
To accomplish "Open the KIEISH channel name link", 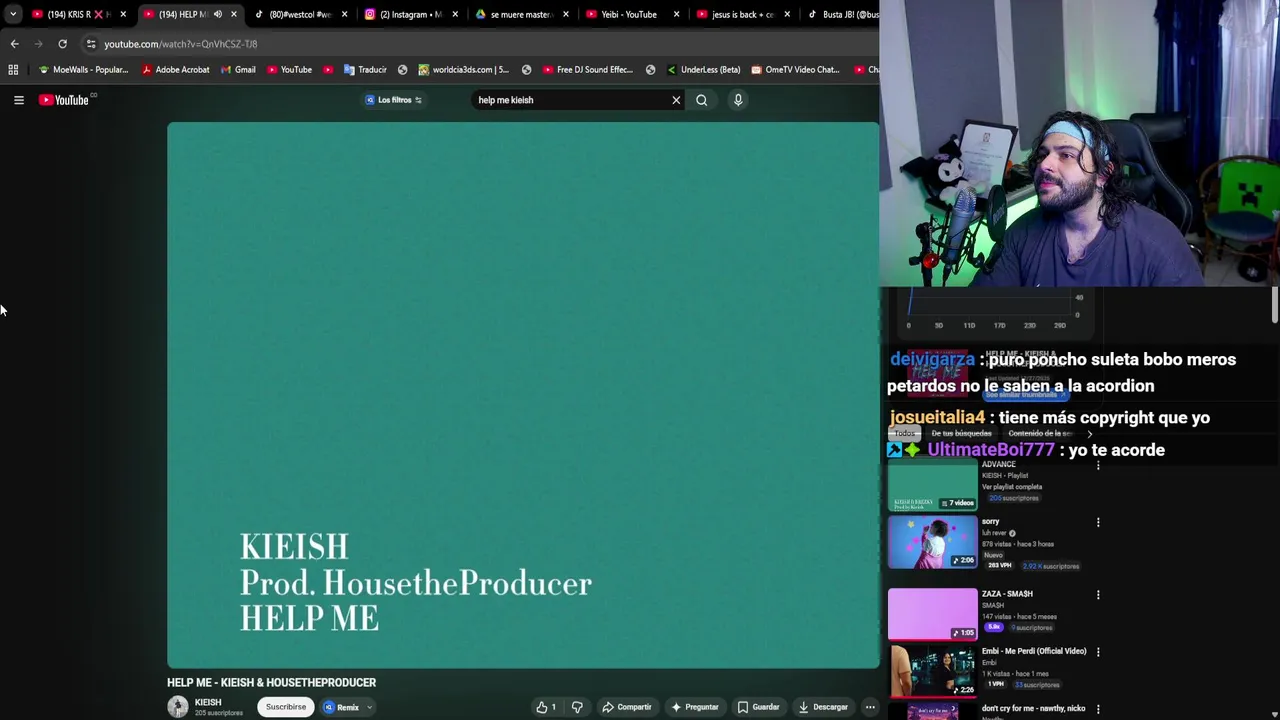I will 208,703.
